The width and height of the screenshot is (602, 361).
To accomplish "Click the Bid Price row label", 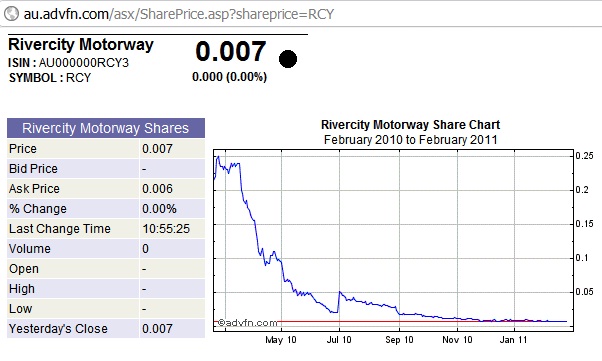I will [33, 169].
